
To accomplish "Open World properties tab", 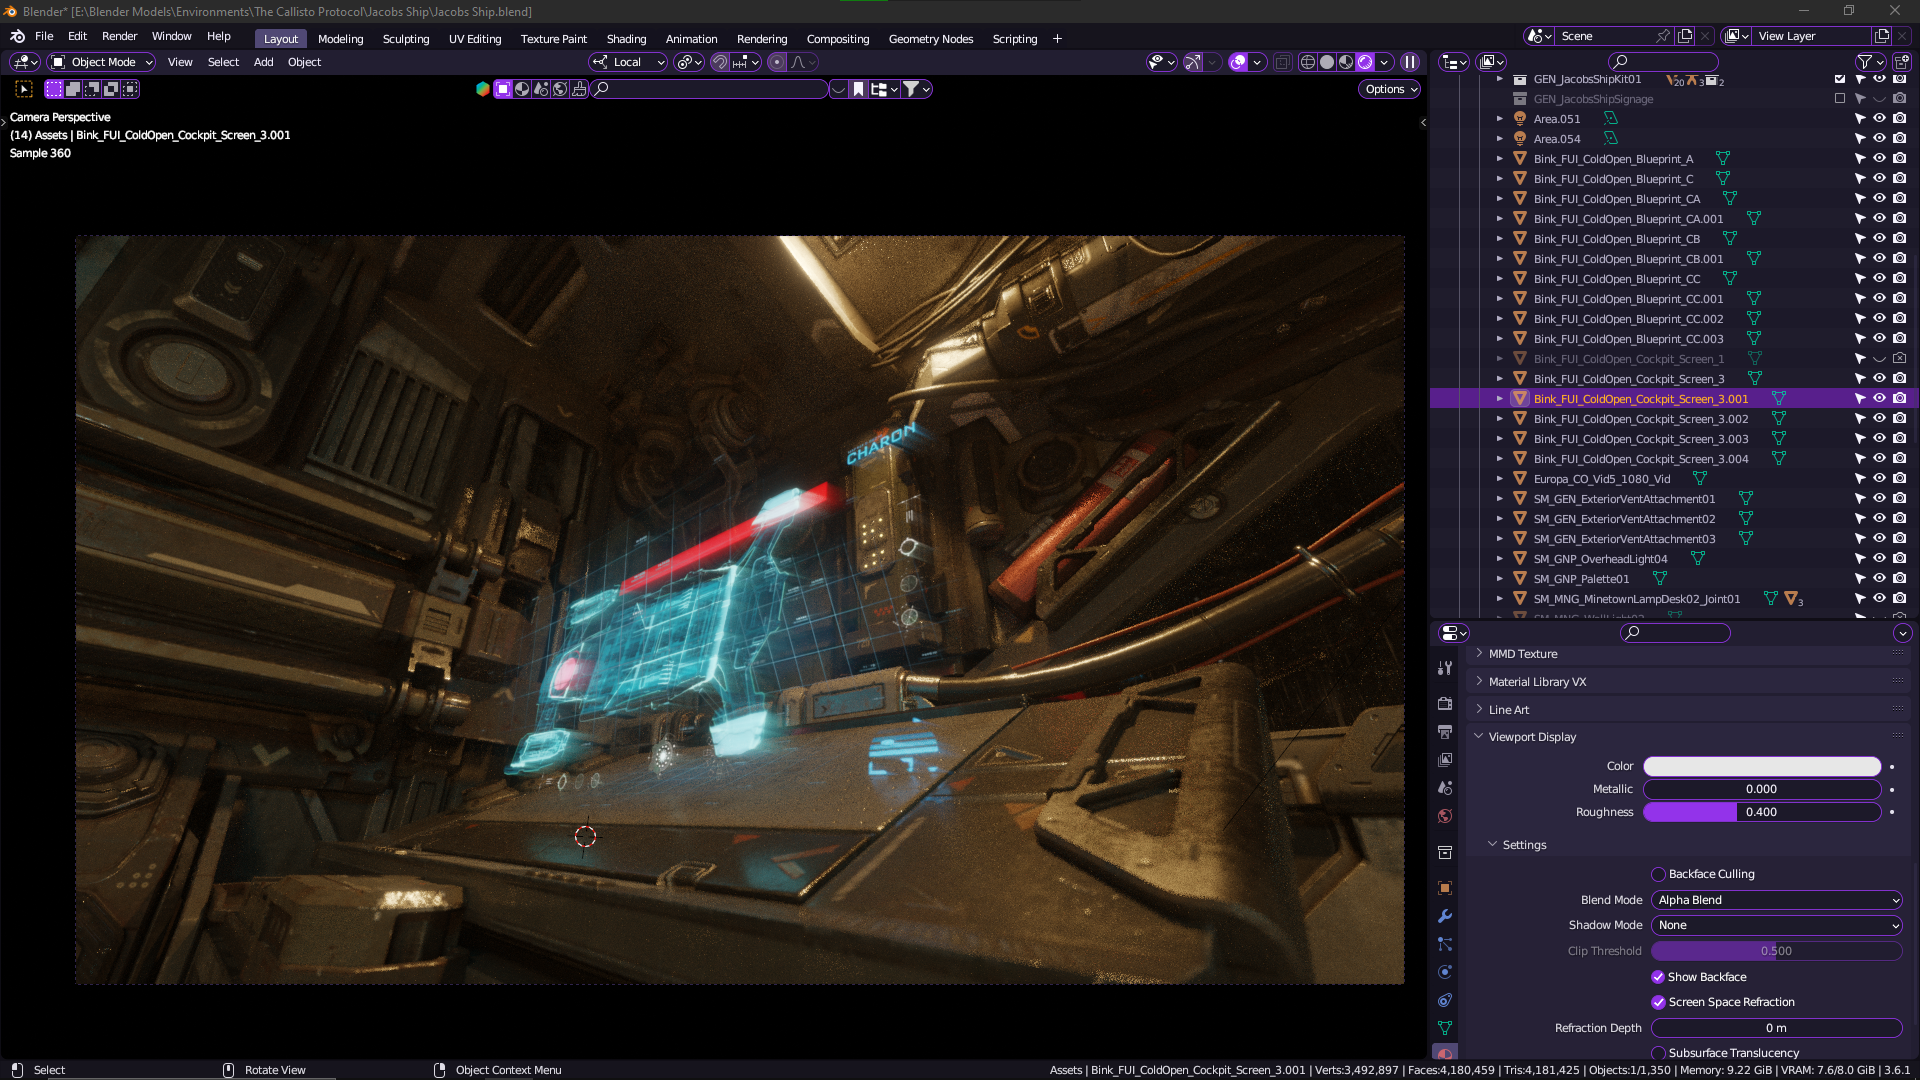I will (x=1445, y=816).
